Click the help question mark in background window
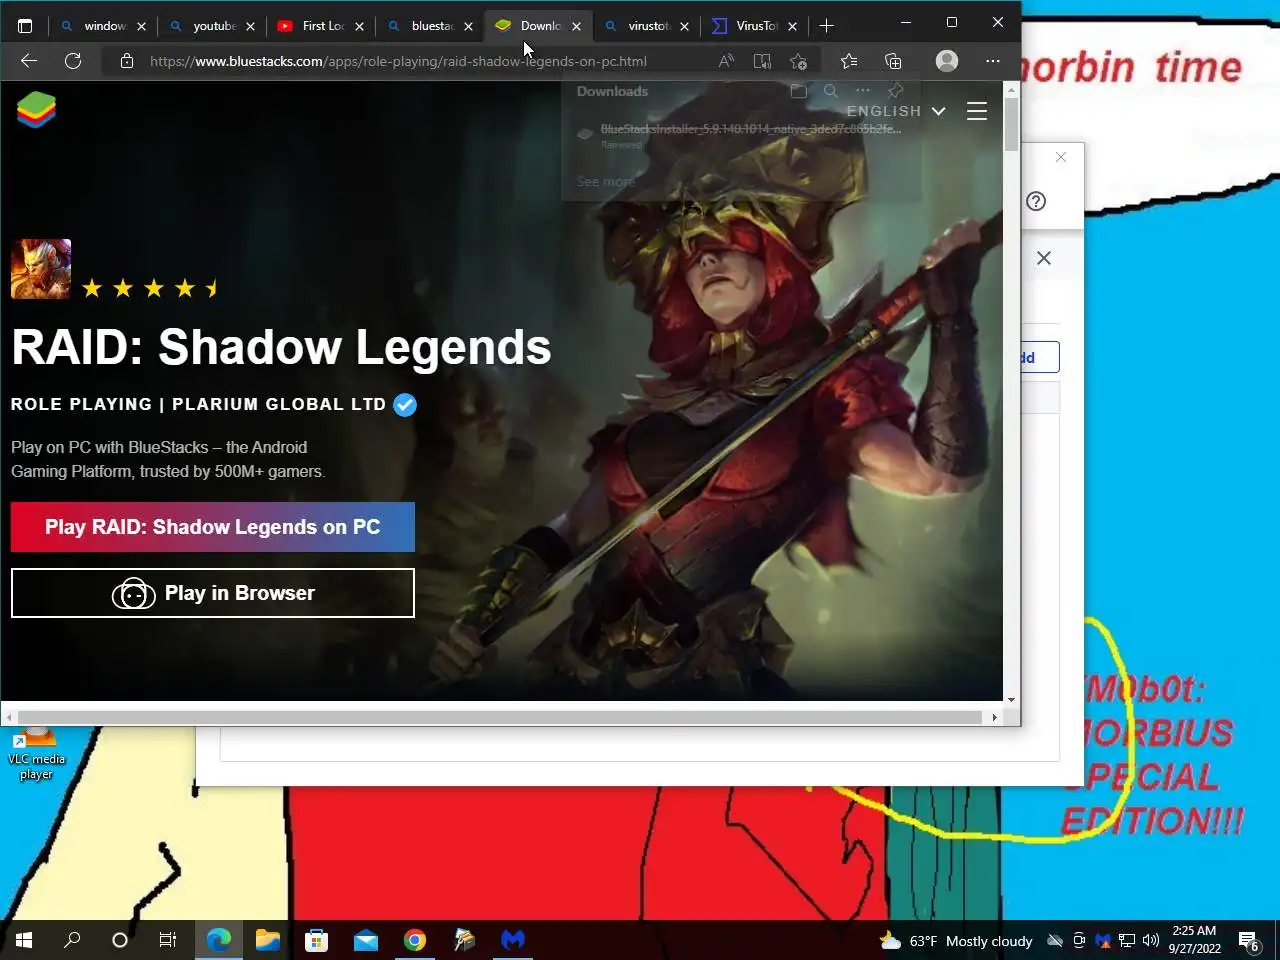 coord(1036,201)
